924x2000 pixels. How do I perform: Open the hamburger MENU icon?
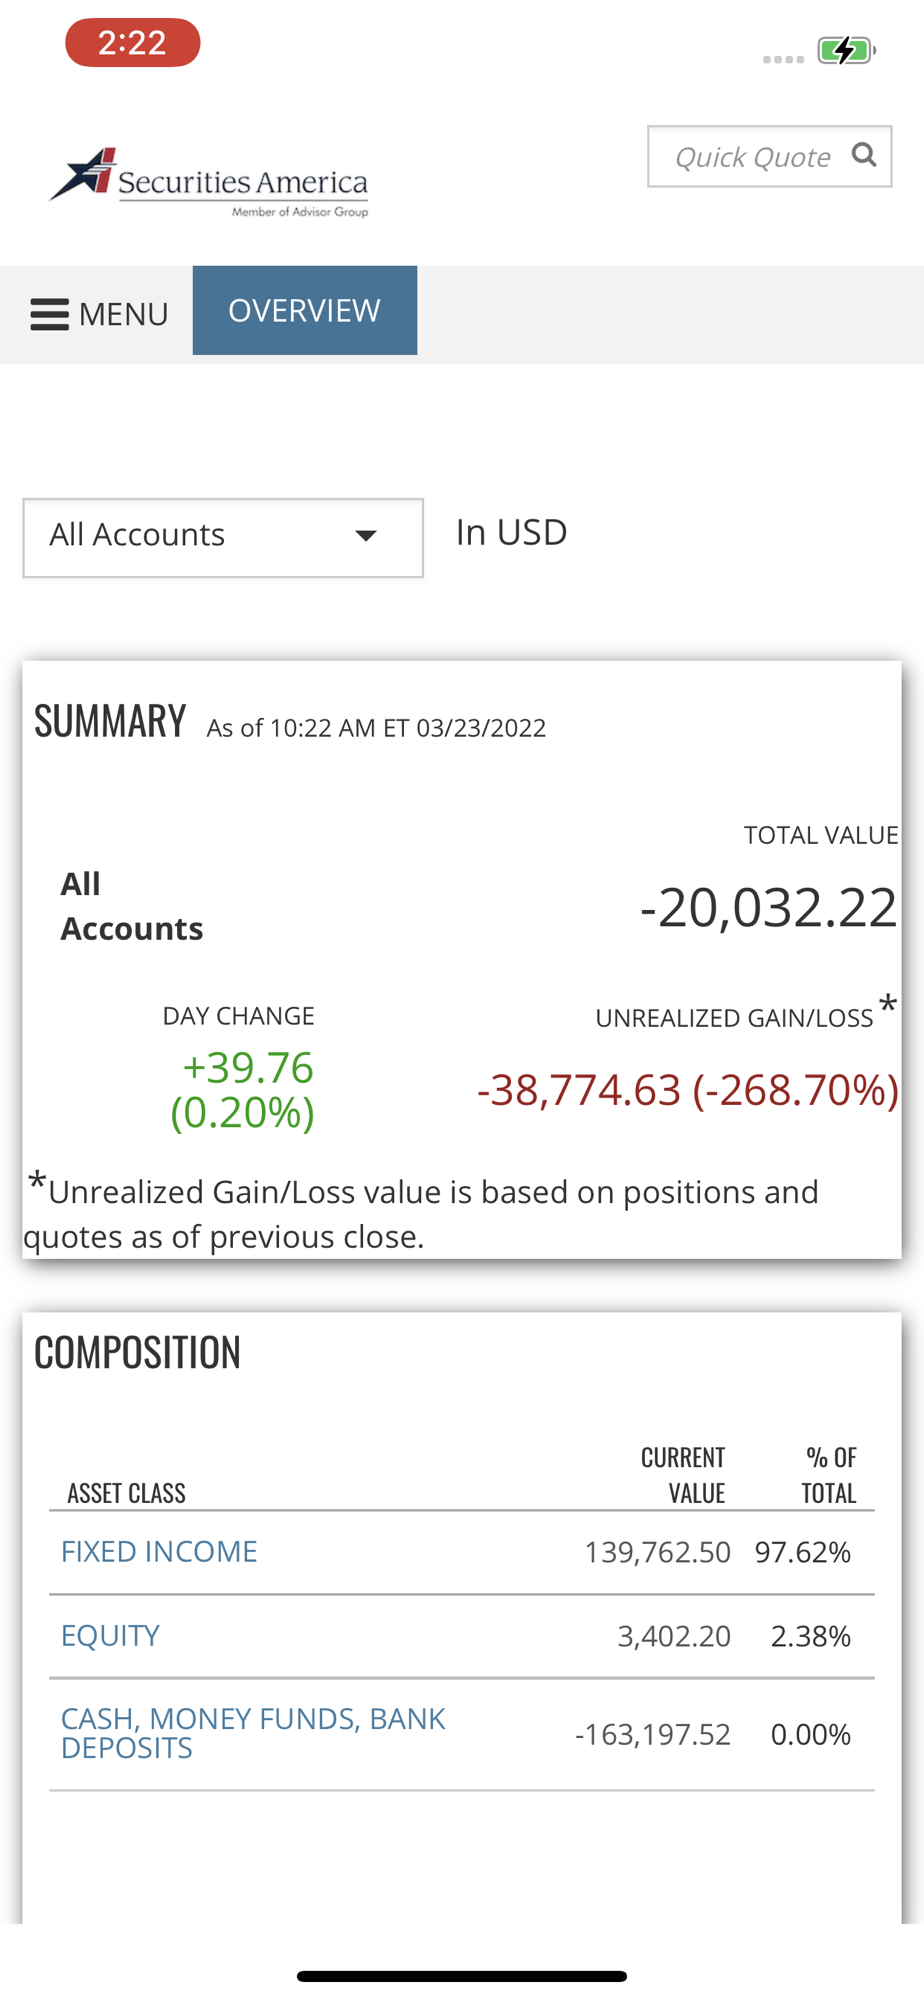tap(49, 314)
